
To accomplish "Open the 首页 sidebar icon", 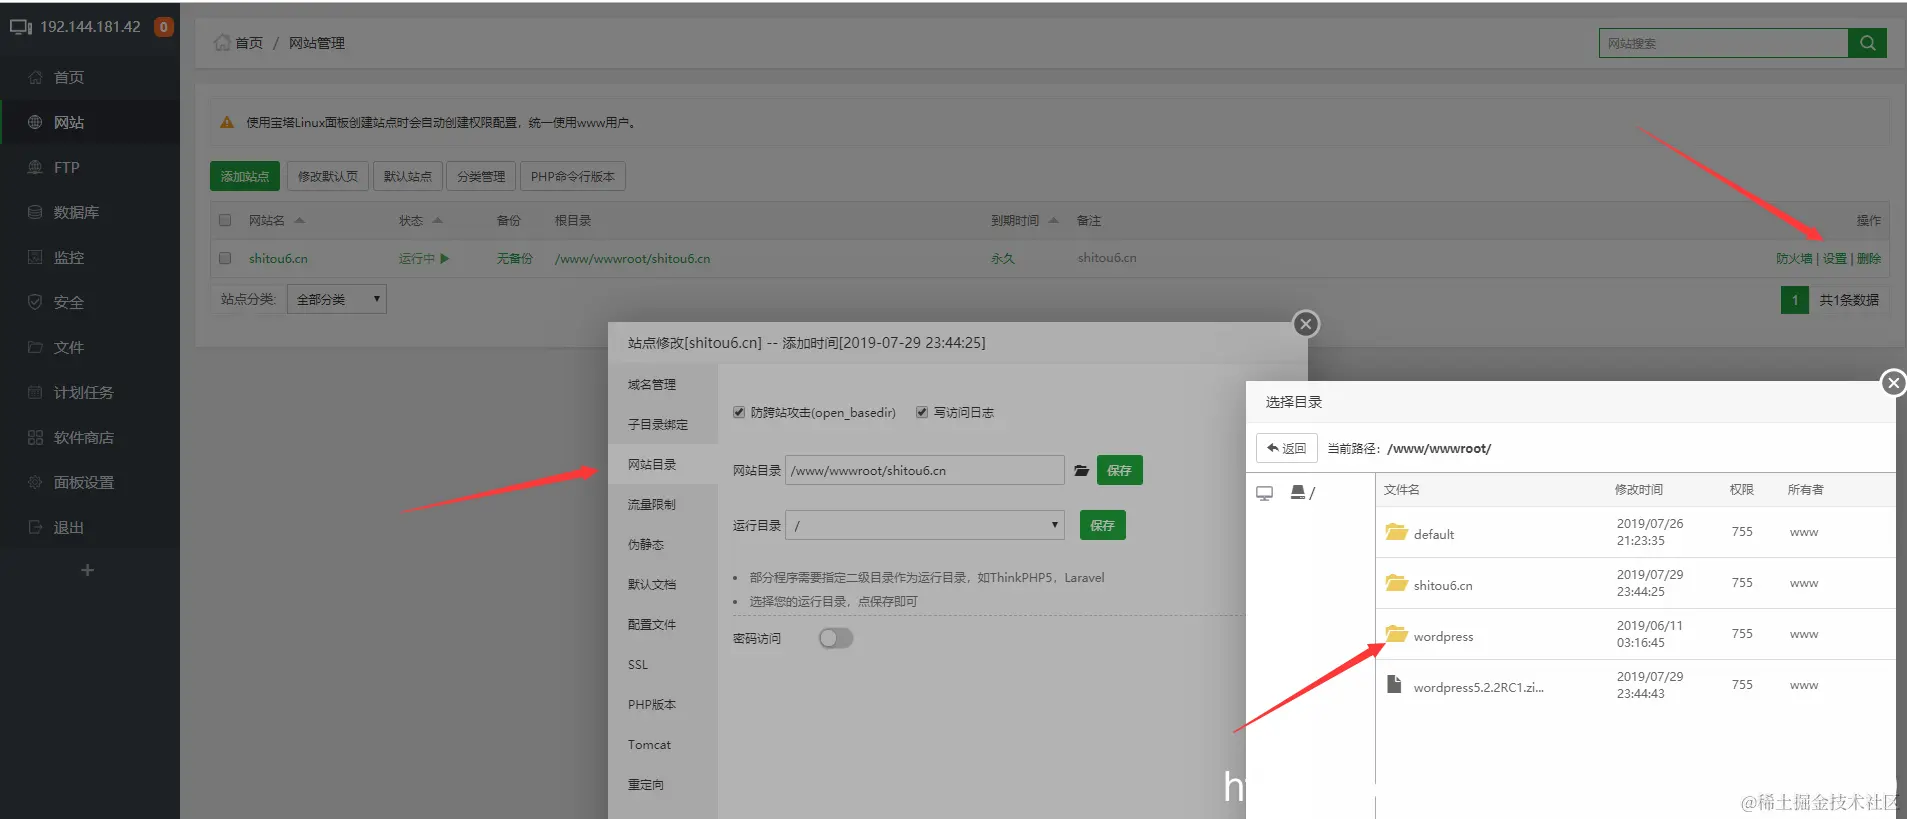I will (x=35, y=77).
